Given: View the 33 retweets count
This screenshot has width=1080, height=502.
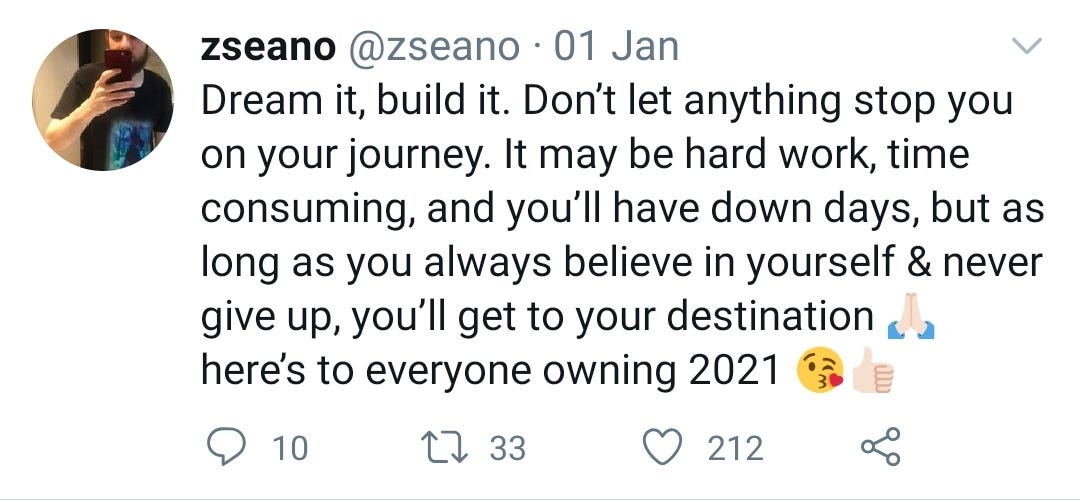Looking at the screenshot, I should tap(507, 448).
